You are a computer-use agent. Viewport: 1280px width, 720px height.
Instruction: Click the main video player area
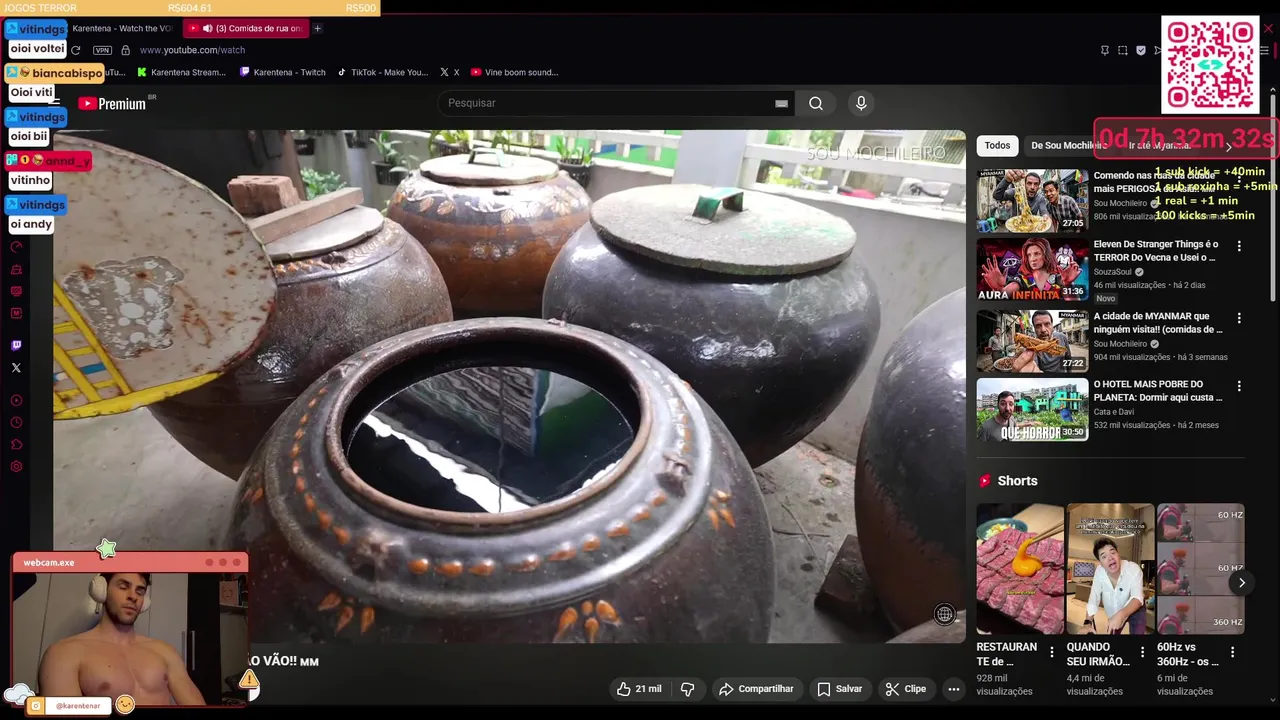(510, 386)
